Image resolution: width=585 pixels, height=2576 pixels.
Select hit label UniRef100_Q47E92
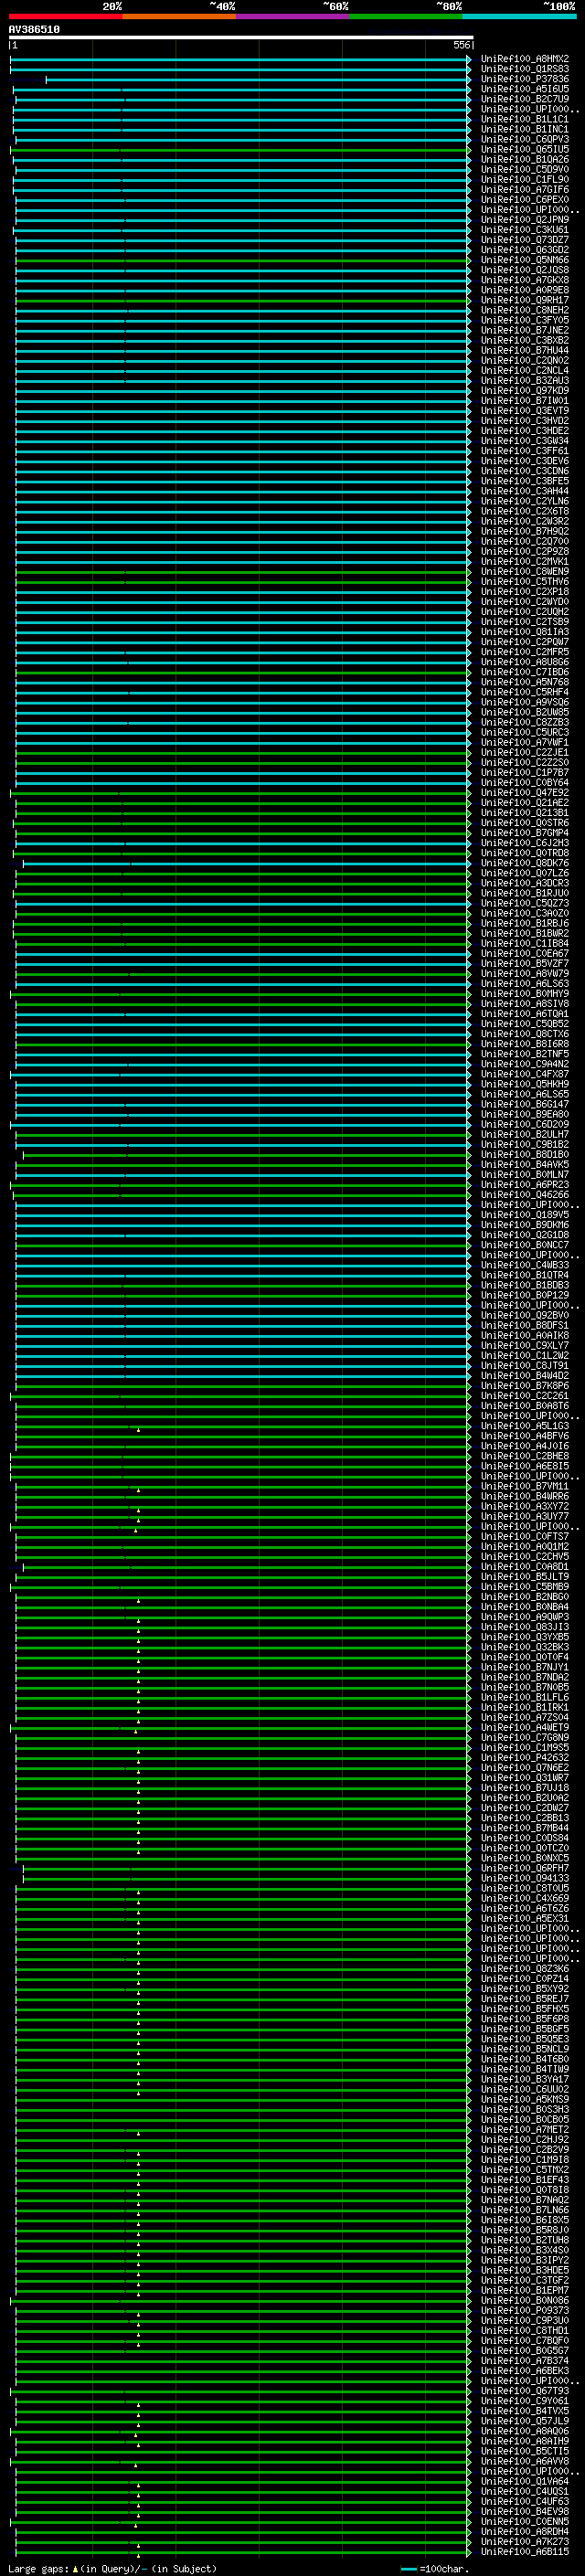[524, 793]
